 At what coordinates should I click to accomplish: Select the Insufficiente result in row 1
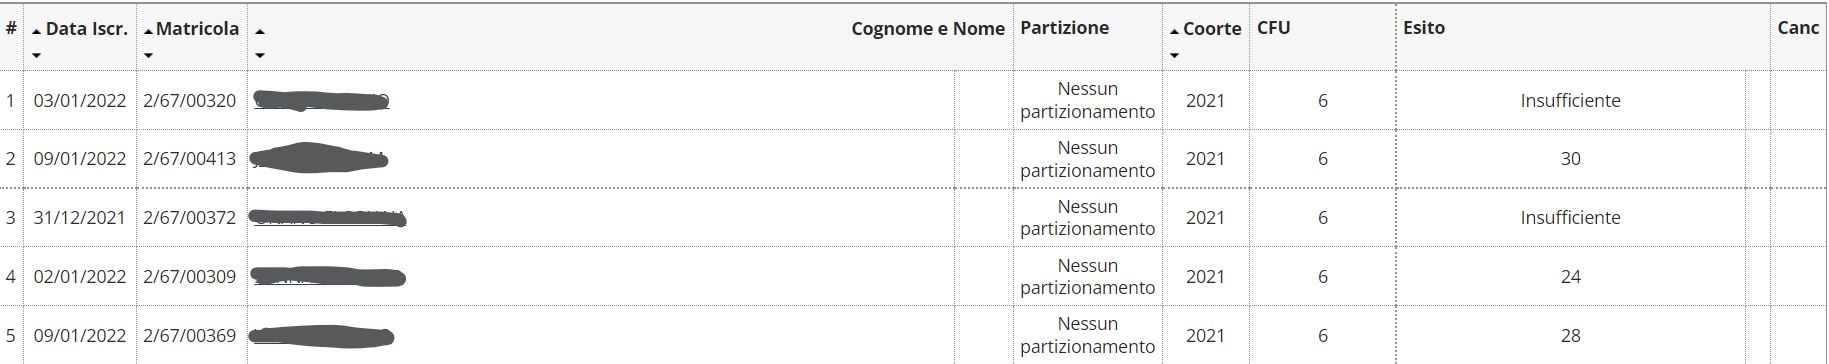click(x=1570, y=100)
